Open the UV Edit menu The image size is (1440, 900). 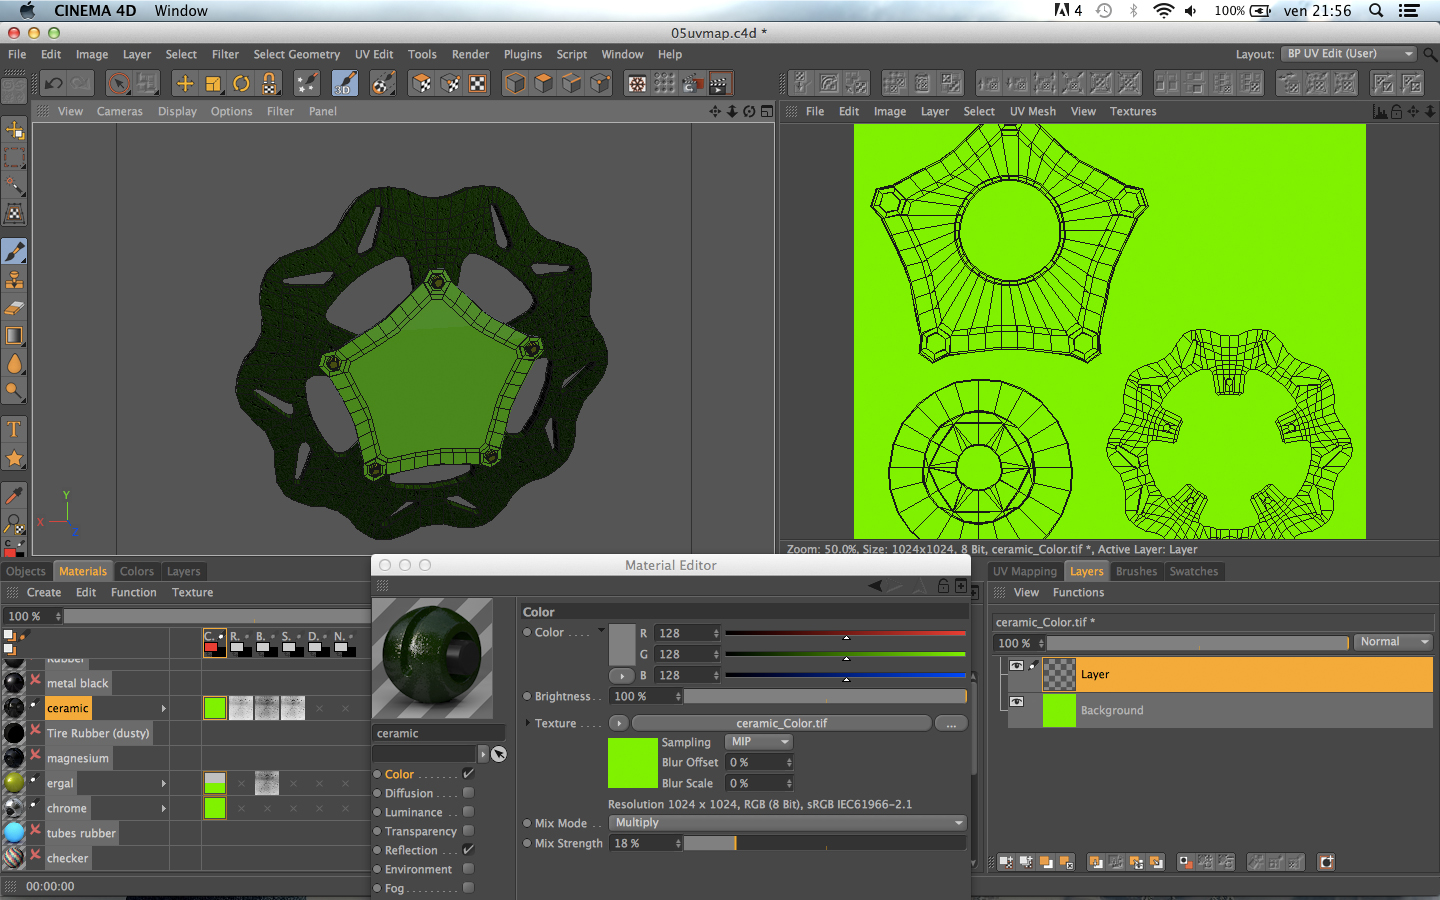pyautogui.click(x=373, y=55)
